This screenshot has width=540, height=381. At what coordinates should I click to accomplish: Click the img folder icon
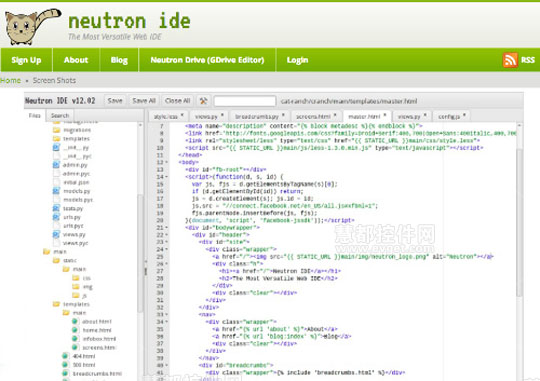pyautogui.click(x=76, y=287)
